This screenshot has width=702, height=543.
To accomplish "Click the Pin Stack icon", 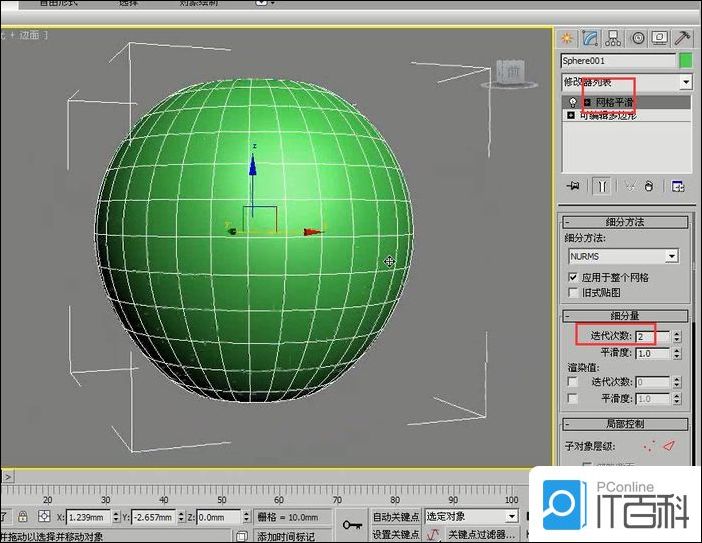I will pos(573,186).
